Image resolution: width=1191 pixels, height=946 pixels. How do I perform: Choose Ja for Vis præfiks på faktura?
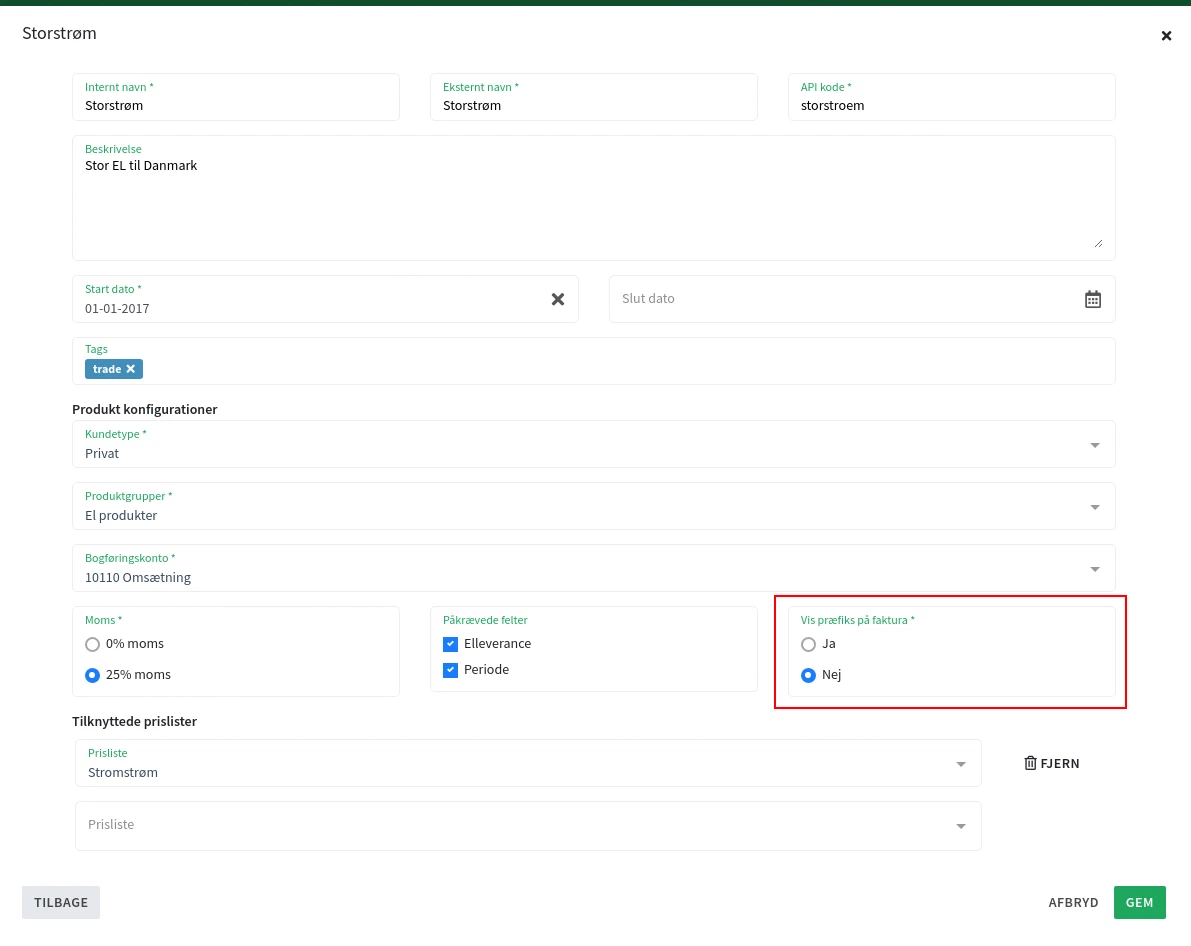[809, 644]
